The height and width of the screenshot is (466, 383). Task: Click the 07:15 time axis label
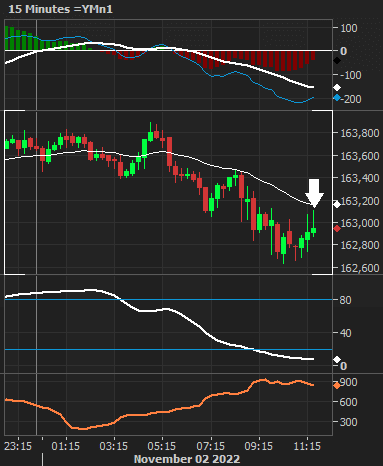click(x=211, y=446)
